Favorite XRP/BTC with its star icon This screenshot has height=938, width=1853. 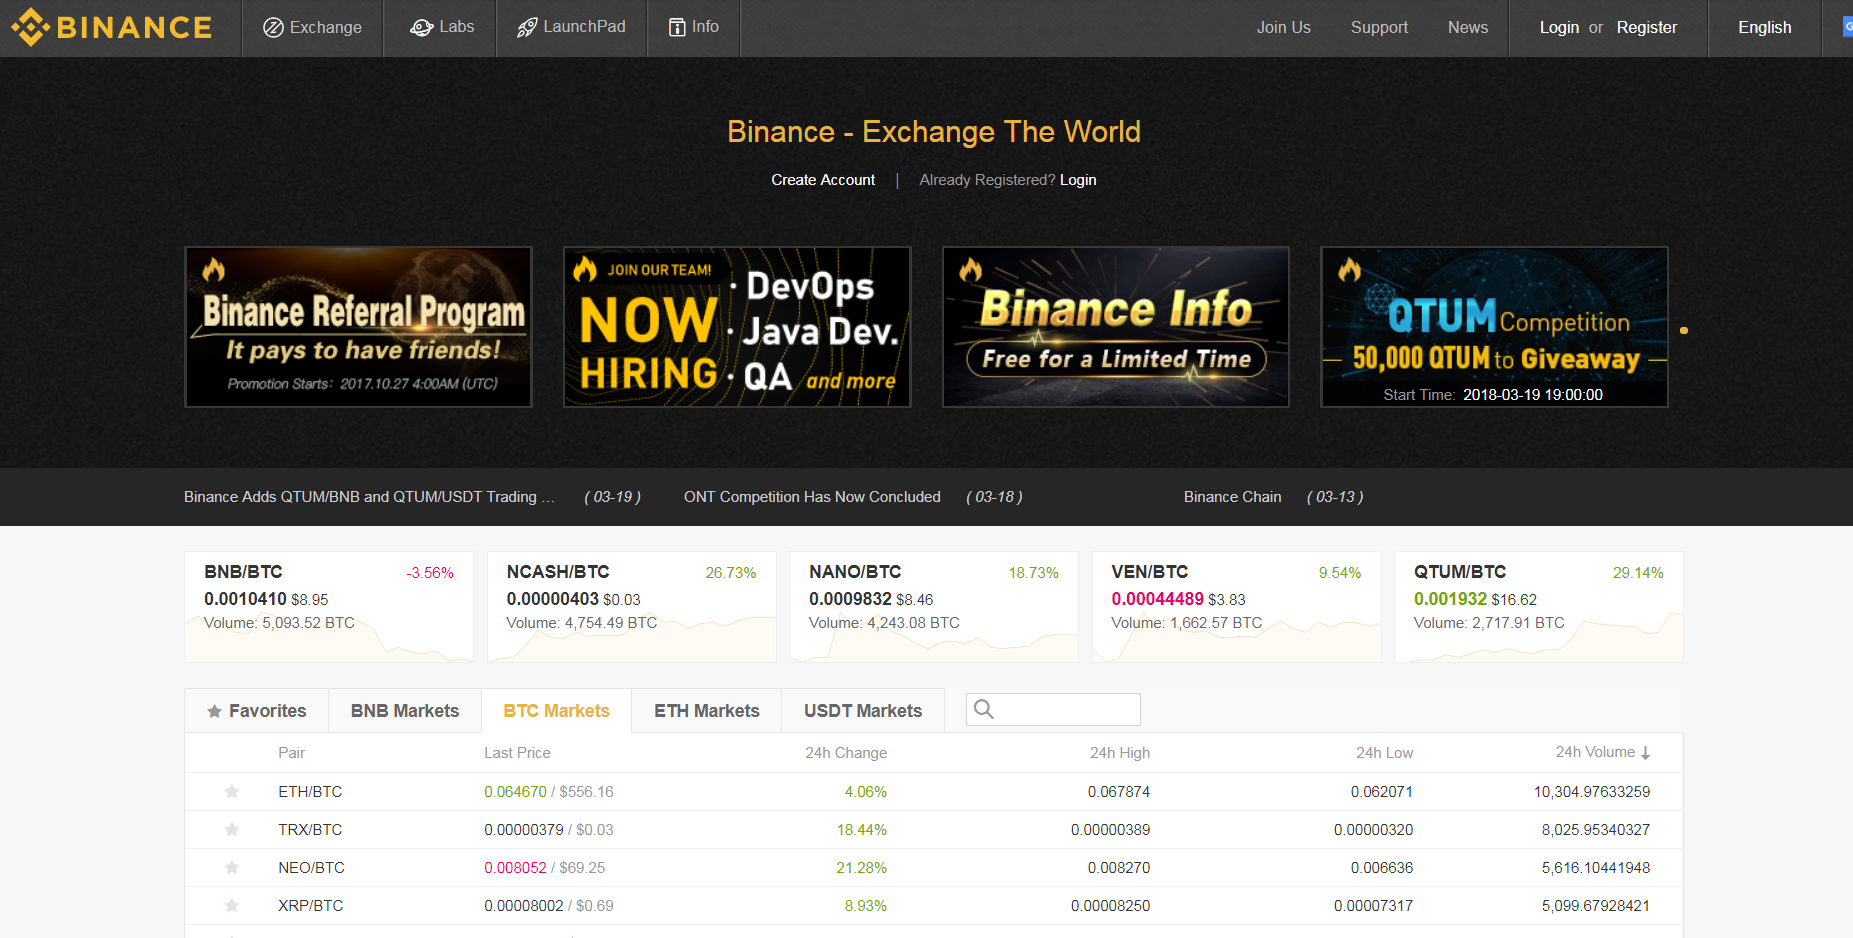[232, 906]
